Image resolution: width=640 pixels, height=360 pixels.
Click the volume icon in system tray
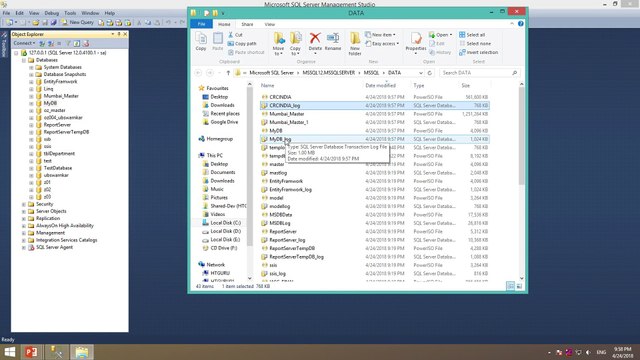588,352
